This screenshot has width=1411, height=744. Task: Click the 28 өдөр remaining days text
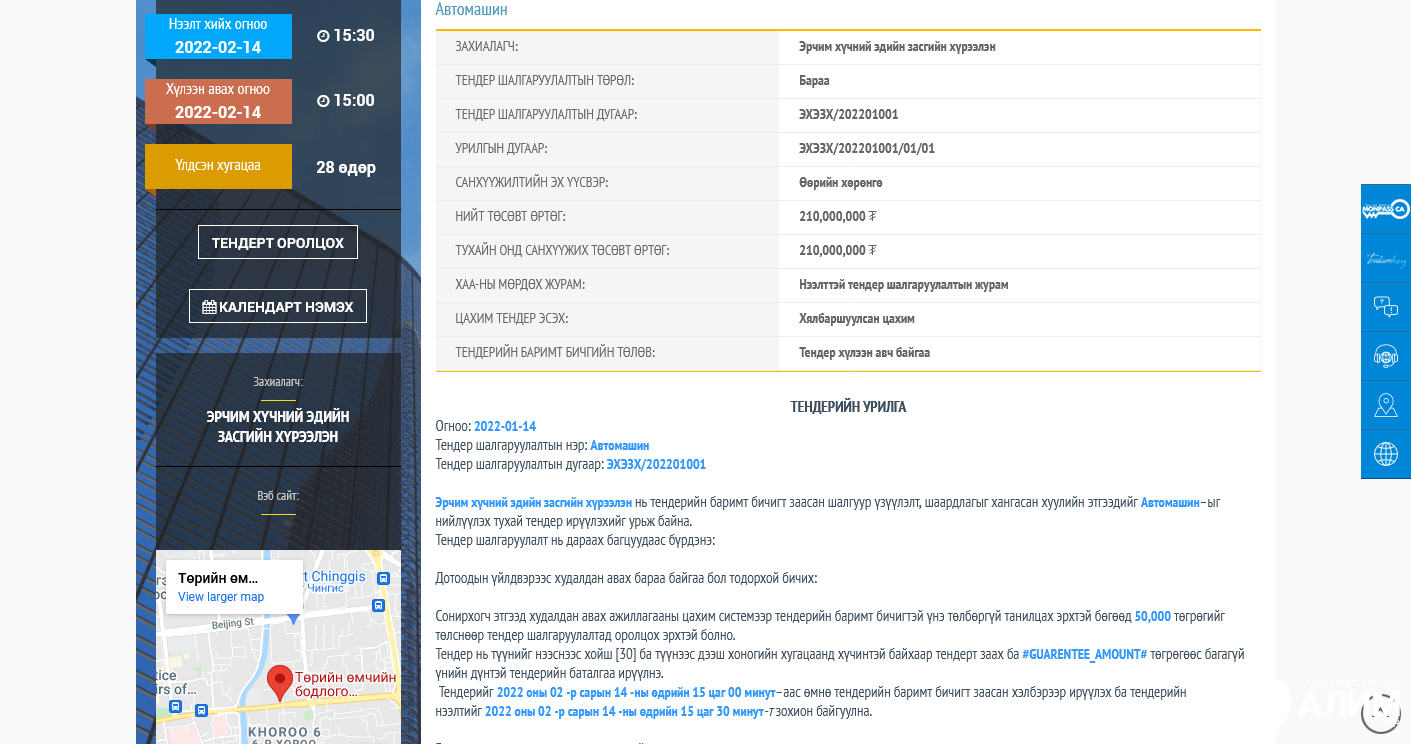(346, 167)
